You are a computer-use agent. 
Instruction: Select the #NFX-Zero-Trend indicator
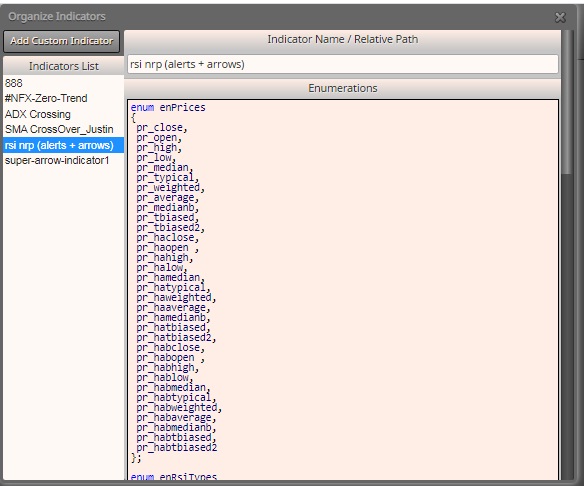tap(63, 98)
